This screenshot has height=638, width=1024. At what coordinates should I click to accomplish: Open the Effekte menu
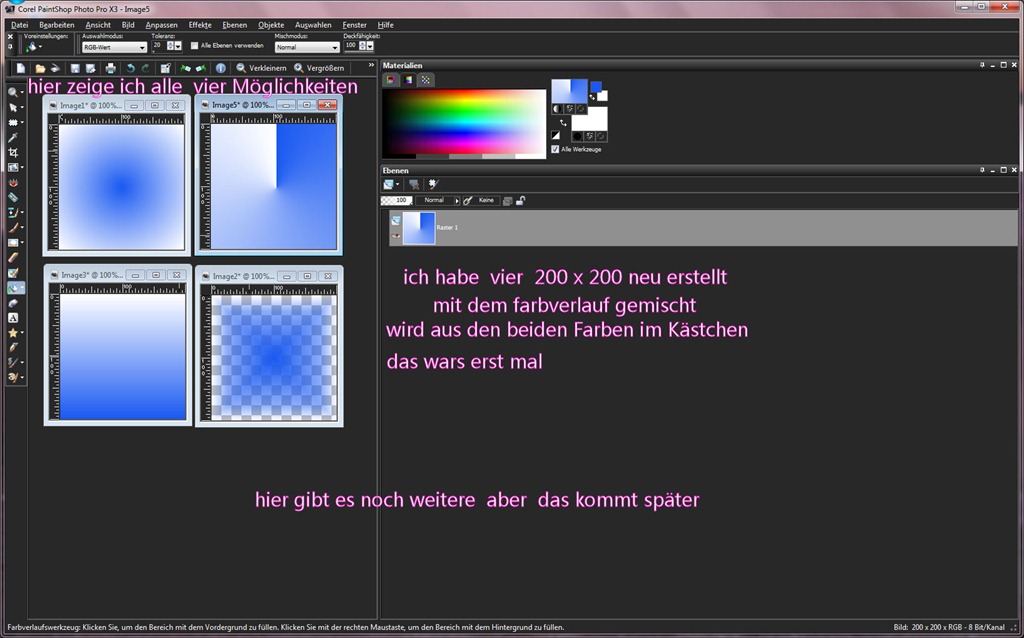(200, 25)
